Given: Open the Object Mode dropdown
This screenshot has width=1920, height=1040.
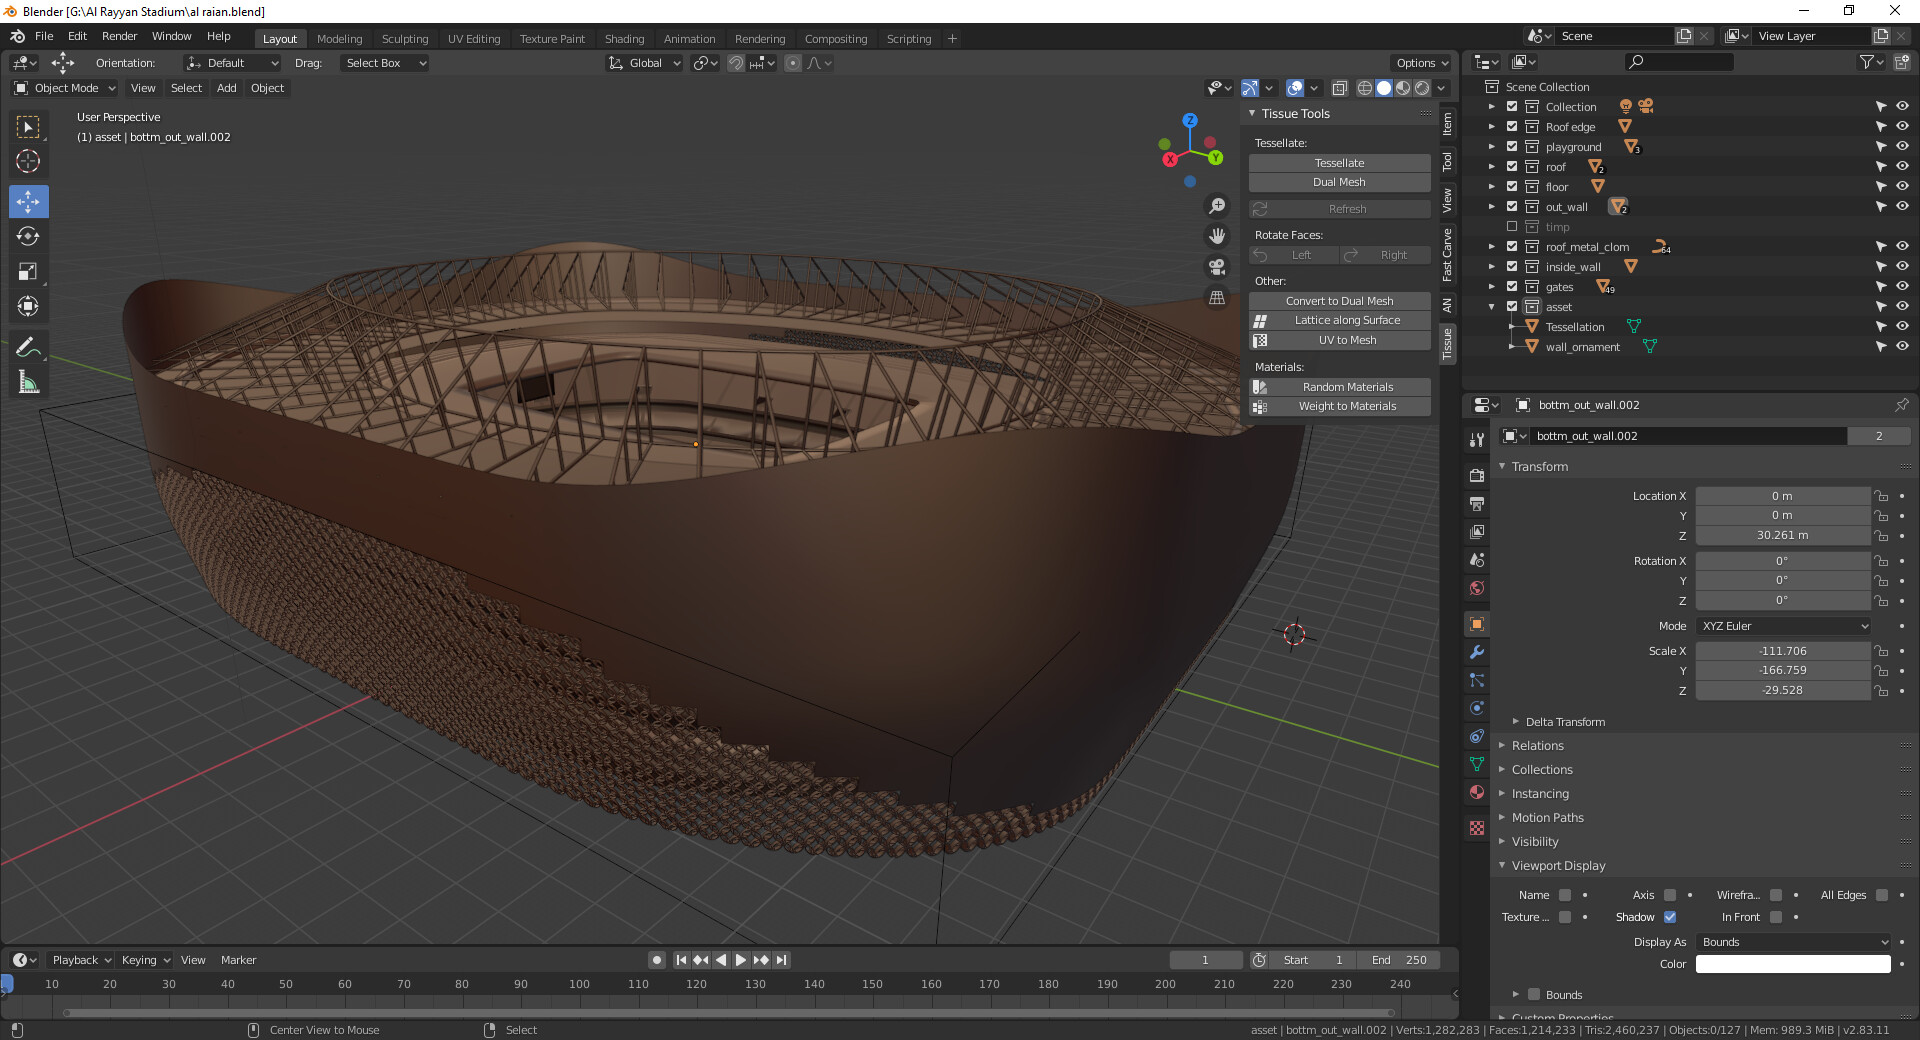Looking at the screenshot, I should (66, 88).
